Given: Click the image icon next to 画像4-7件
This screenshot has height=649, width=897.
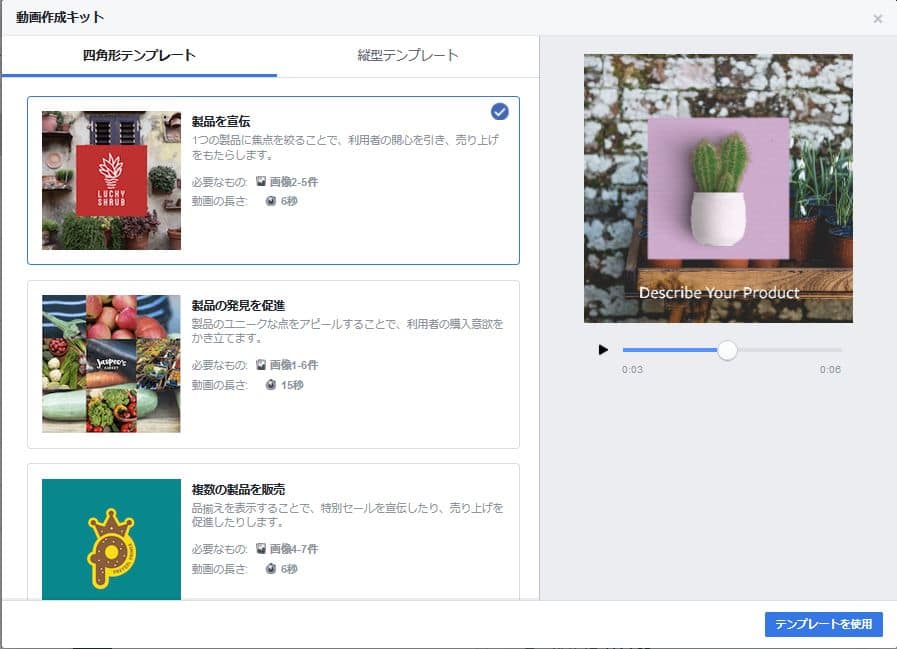Looking at the screenshot, I should (261, 550).
